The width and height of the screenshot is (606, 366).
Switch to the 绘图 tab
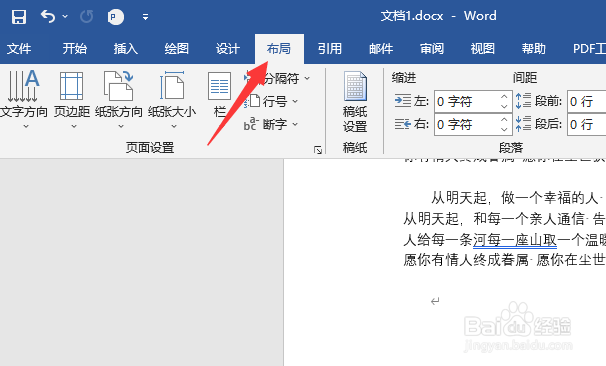click(x=177, y=49)
